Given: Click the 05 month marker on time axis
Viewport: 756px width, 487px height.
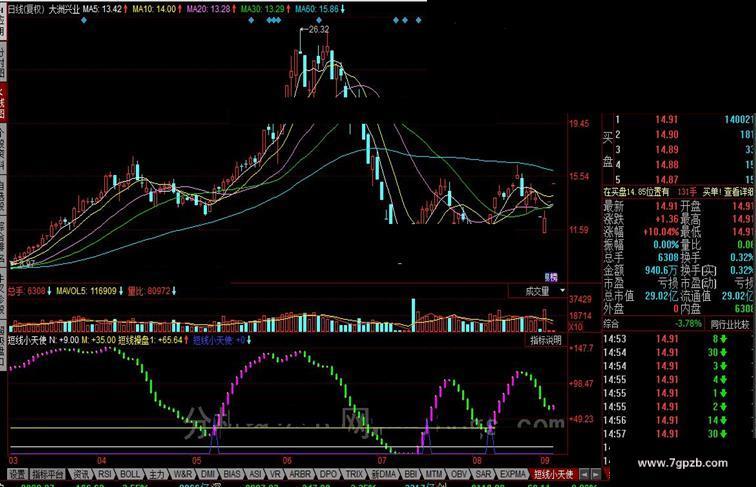Looking at the screenshot, I should (x=197, y=460).
